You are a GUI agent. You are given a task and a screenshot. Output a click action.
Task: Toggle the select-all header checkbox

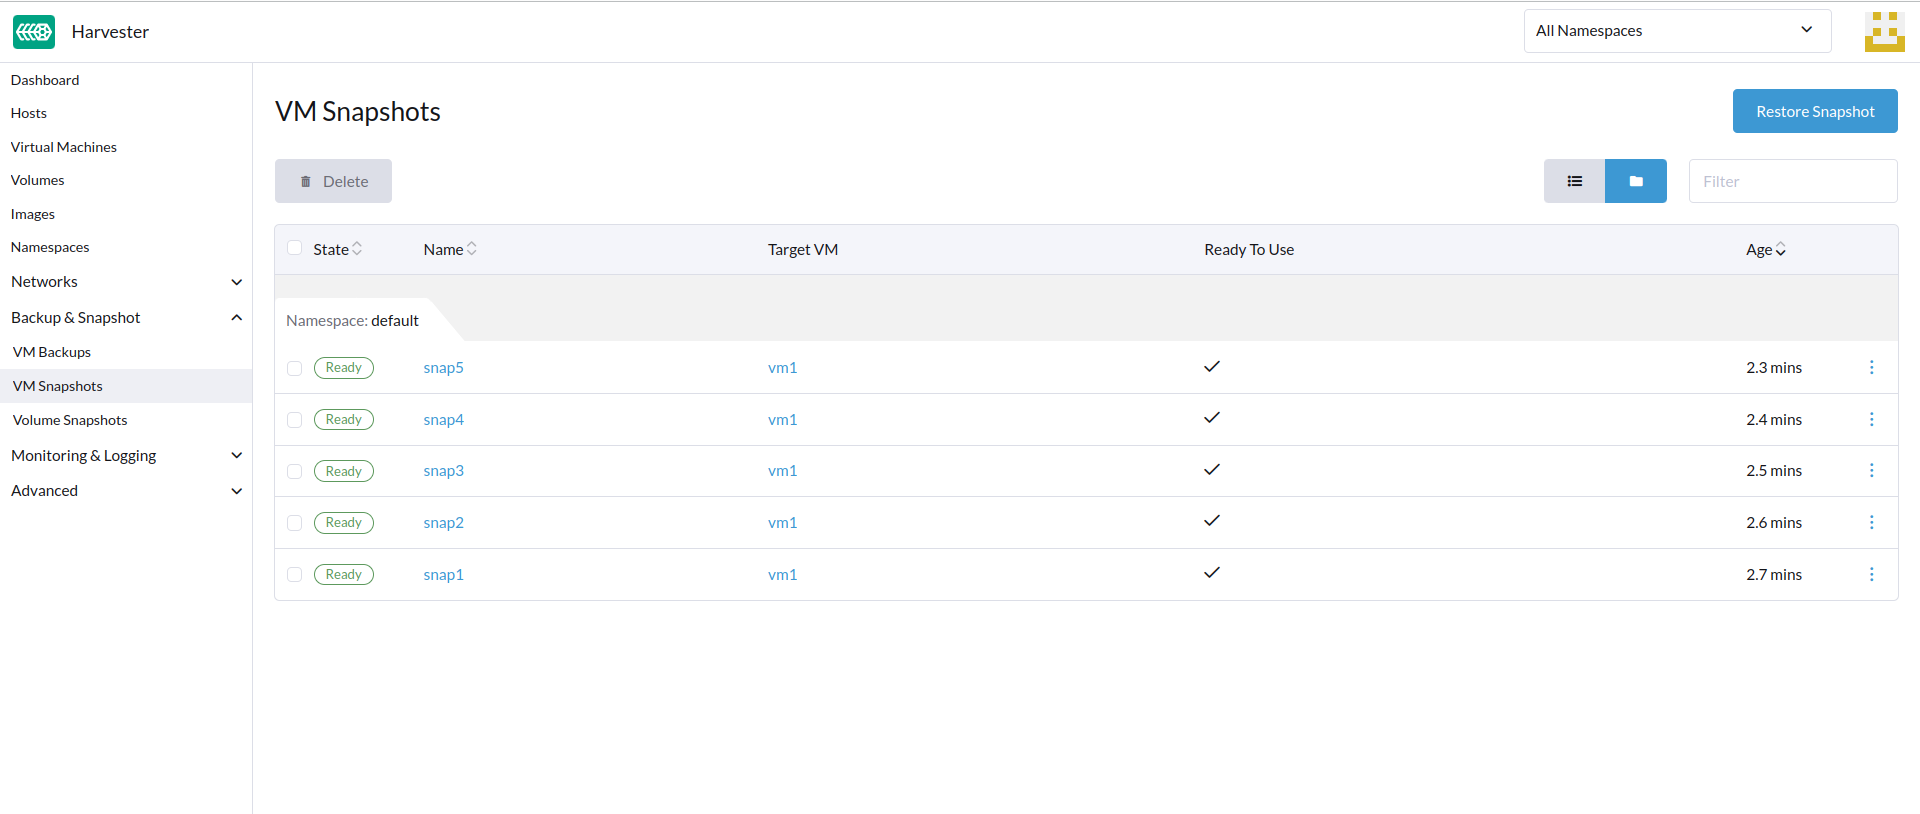coord(295,248)
